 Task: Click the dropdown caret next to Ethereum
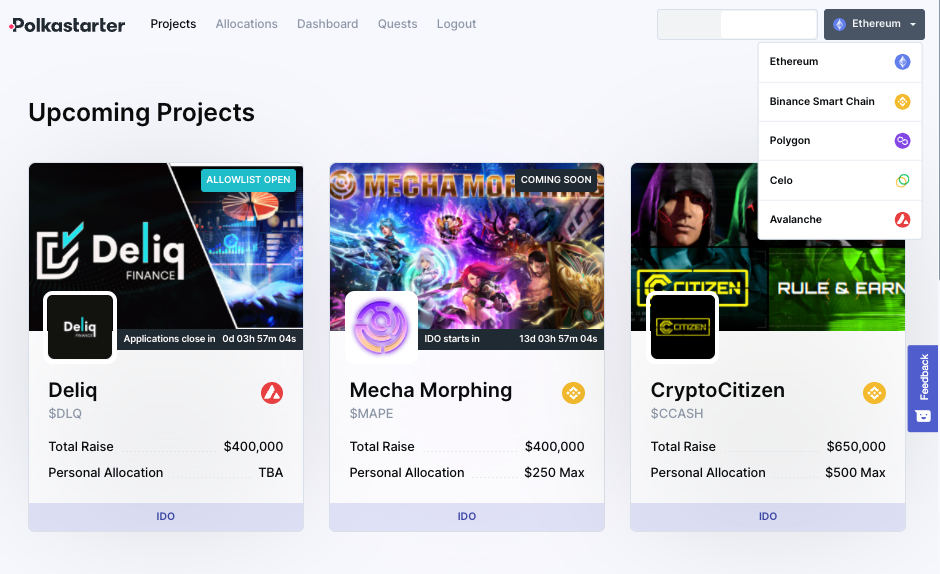(913, 25)
